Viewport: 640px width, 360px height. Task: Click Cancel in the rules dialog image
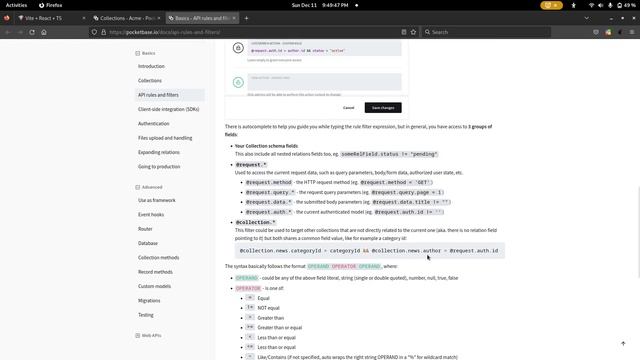[x=349, y=108]
